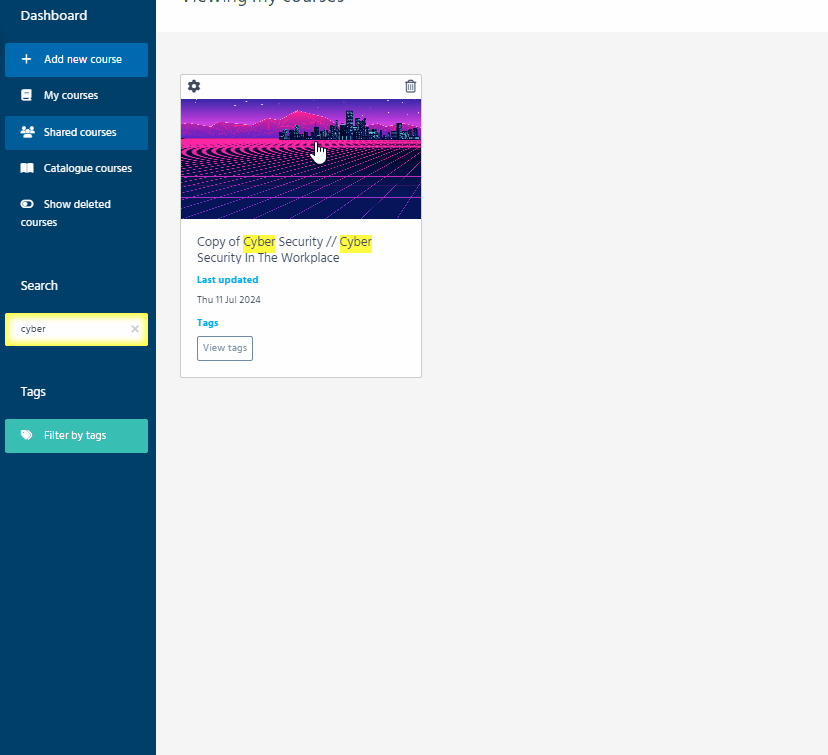Open the Copy of Cyber Security course title
Viewport: 828px width, 755px height.
(284, 250)
